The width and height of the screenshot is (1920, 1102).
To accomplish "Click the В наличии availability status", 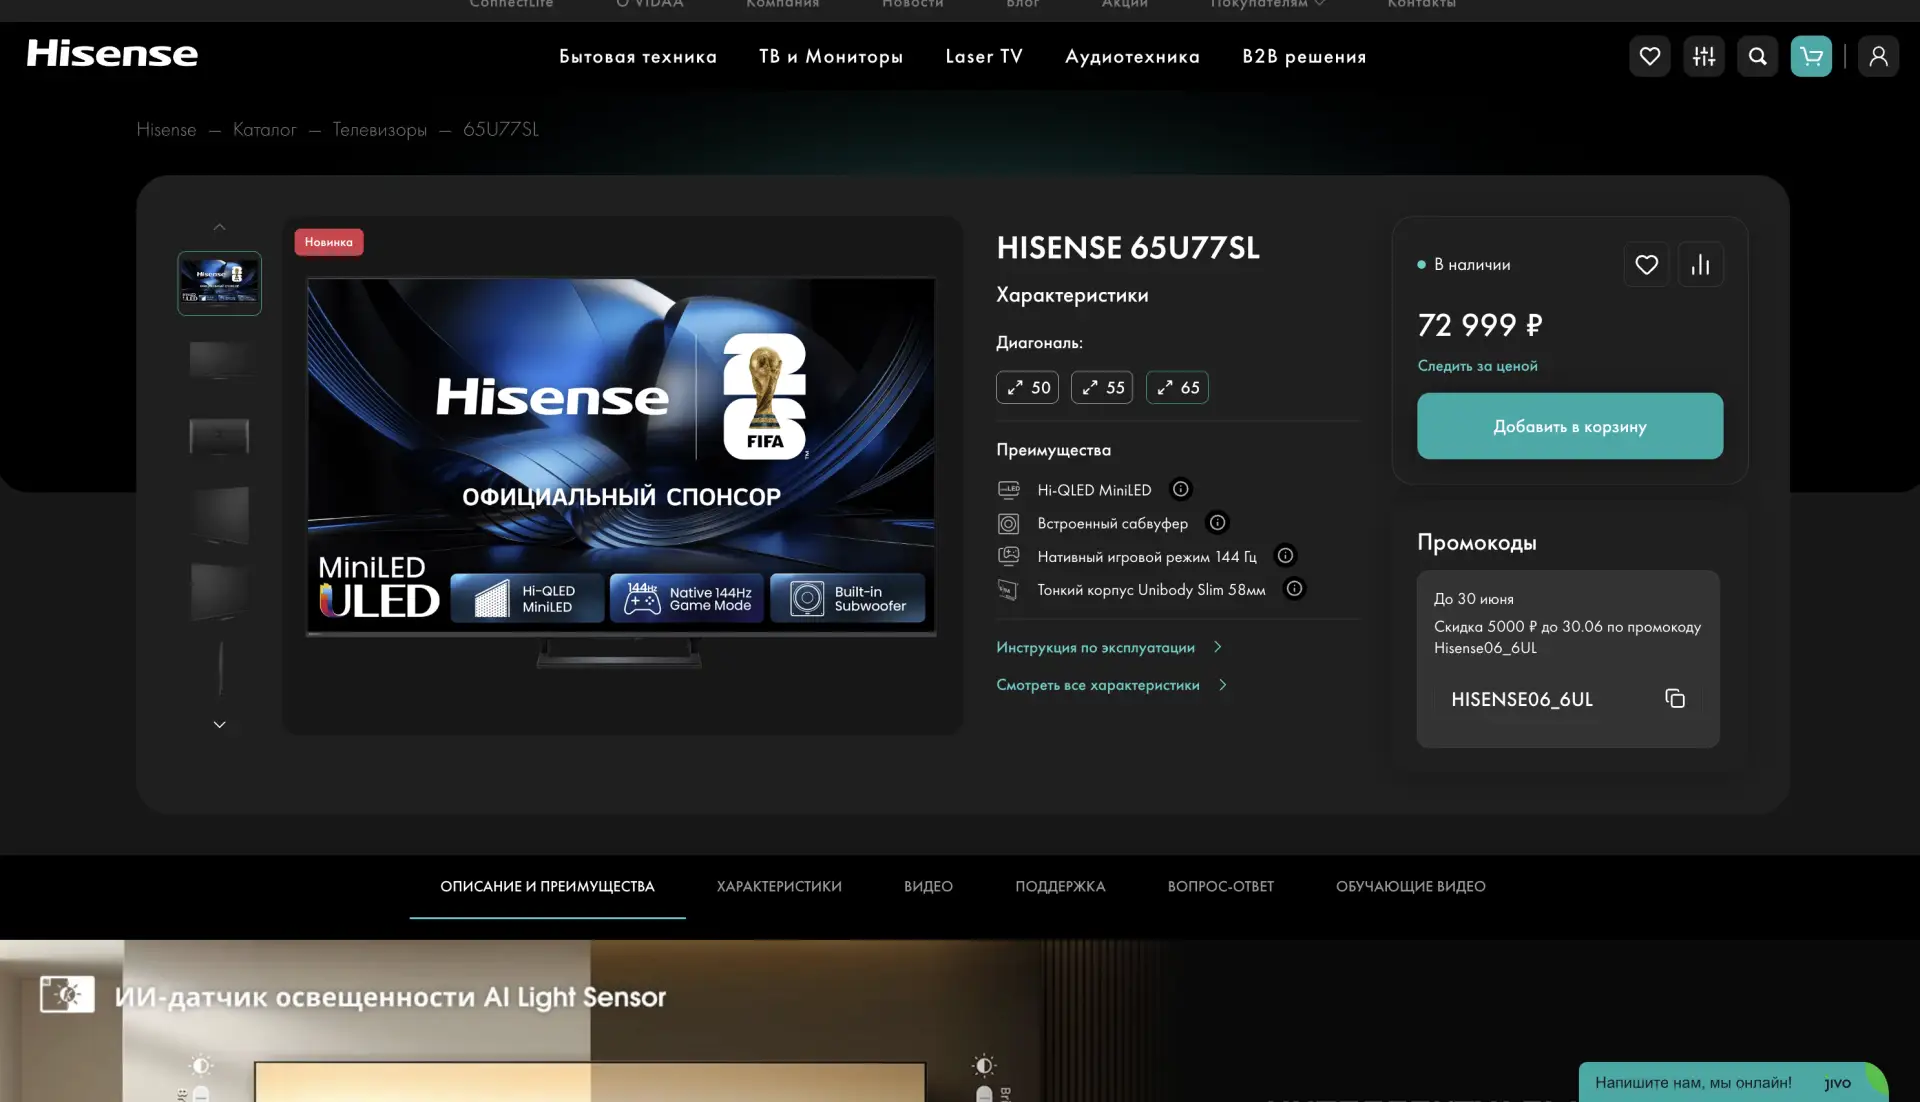I will coord(1464,265).
